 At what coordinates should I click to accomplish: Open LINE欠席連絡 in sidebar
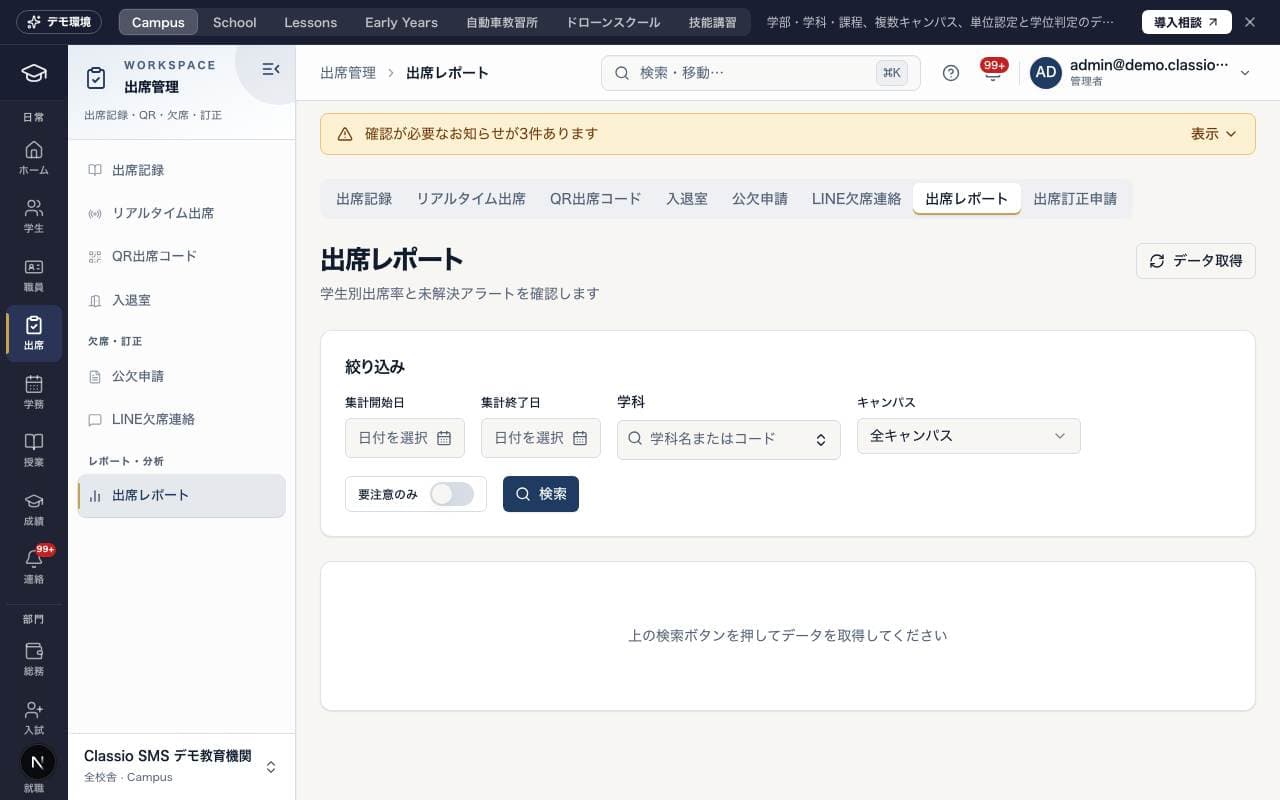point(182,419)
